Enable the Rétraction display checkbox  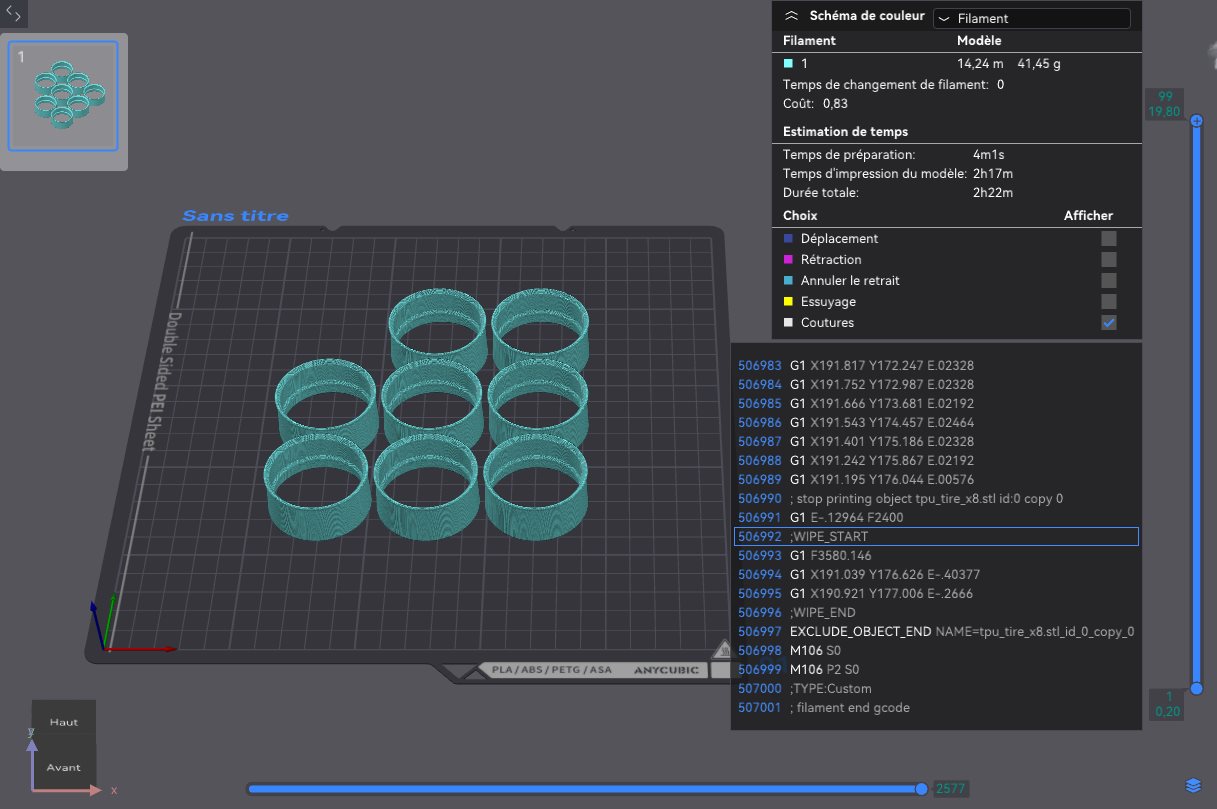1108,260
